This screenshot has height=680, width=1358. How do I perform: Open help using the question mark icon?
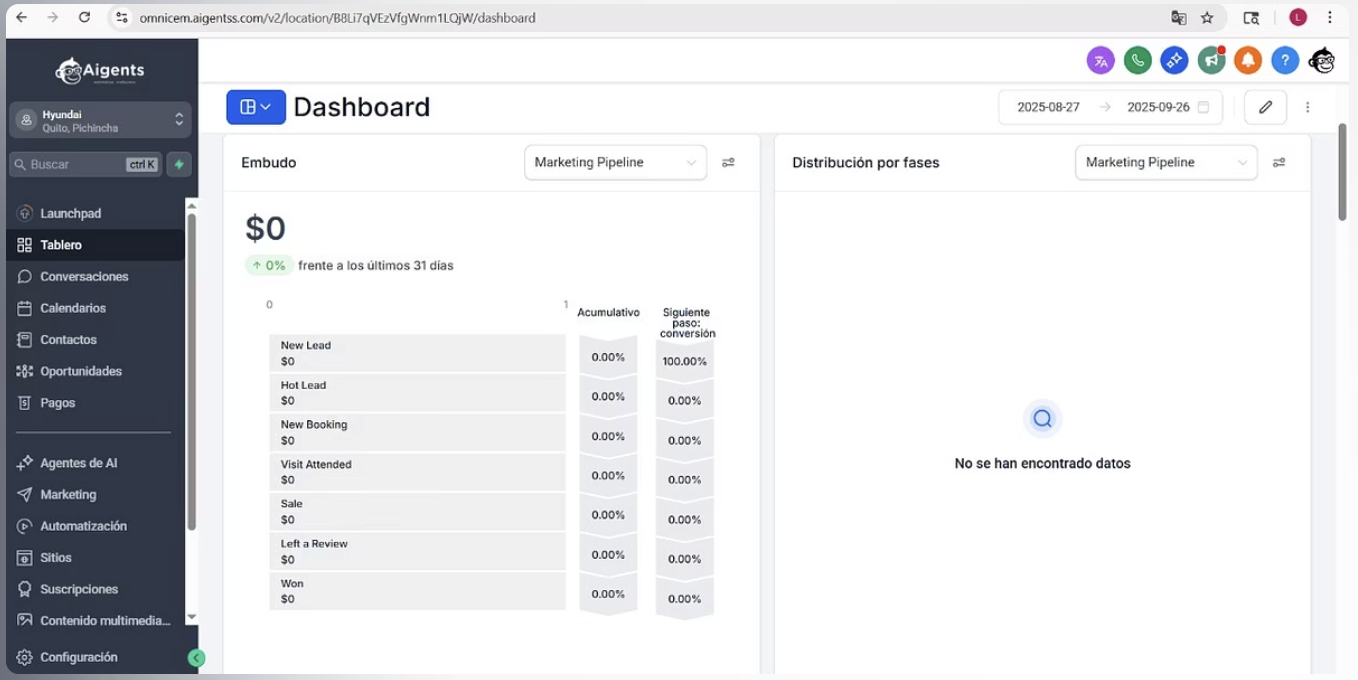tap(1285, 60)
